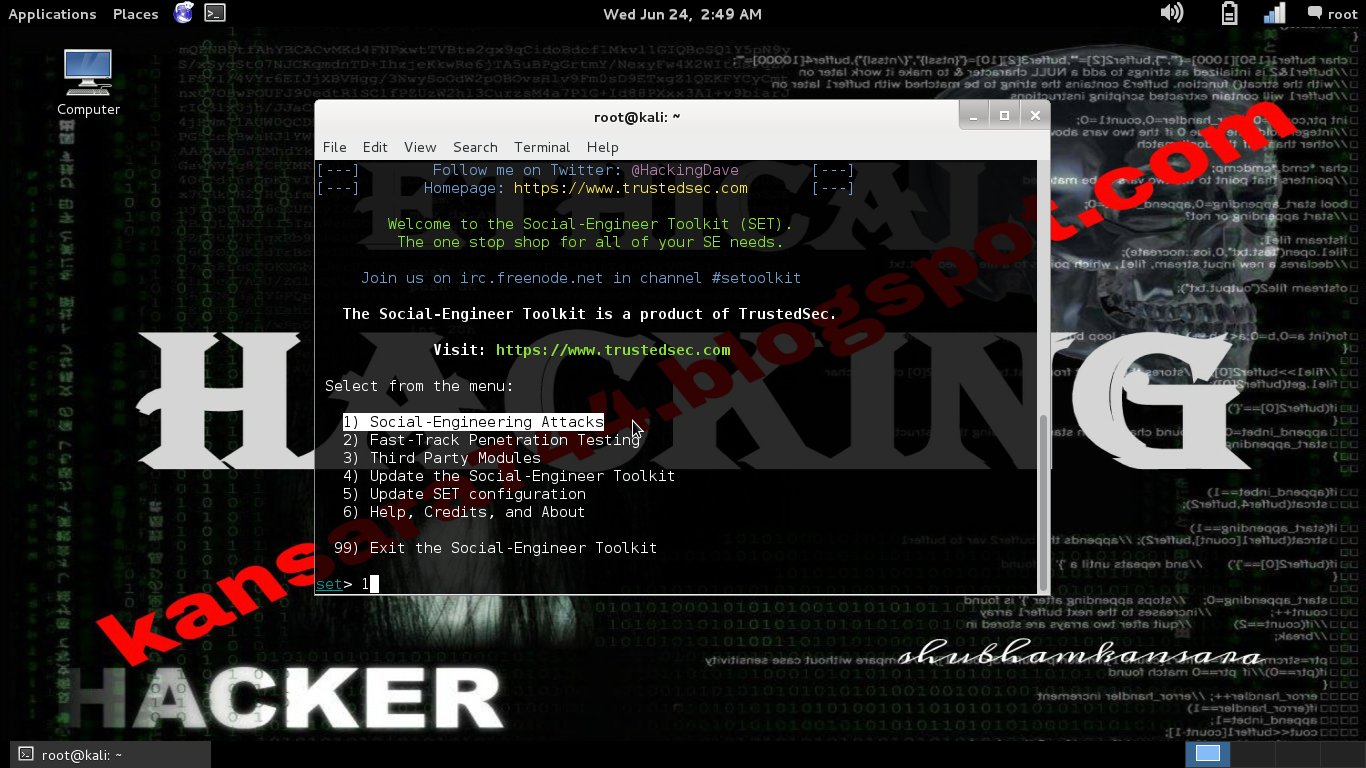The height and width of the screenshot is (768, 1366).
Task: Open the root user menu
Action: (1342, 14)
